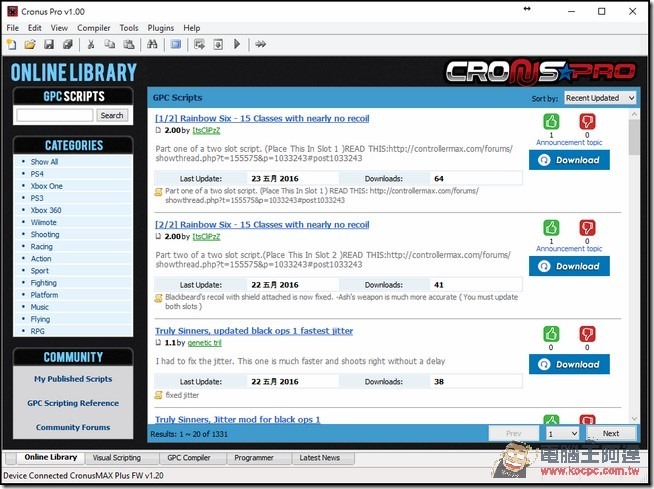This screenshot has height=489, width=654.
Task: Open the GPC Scripting Reference link
Action: [x=73, y=403]
